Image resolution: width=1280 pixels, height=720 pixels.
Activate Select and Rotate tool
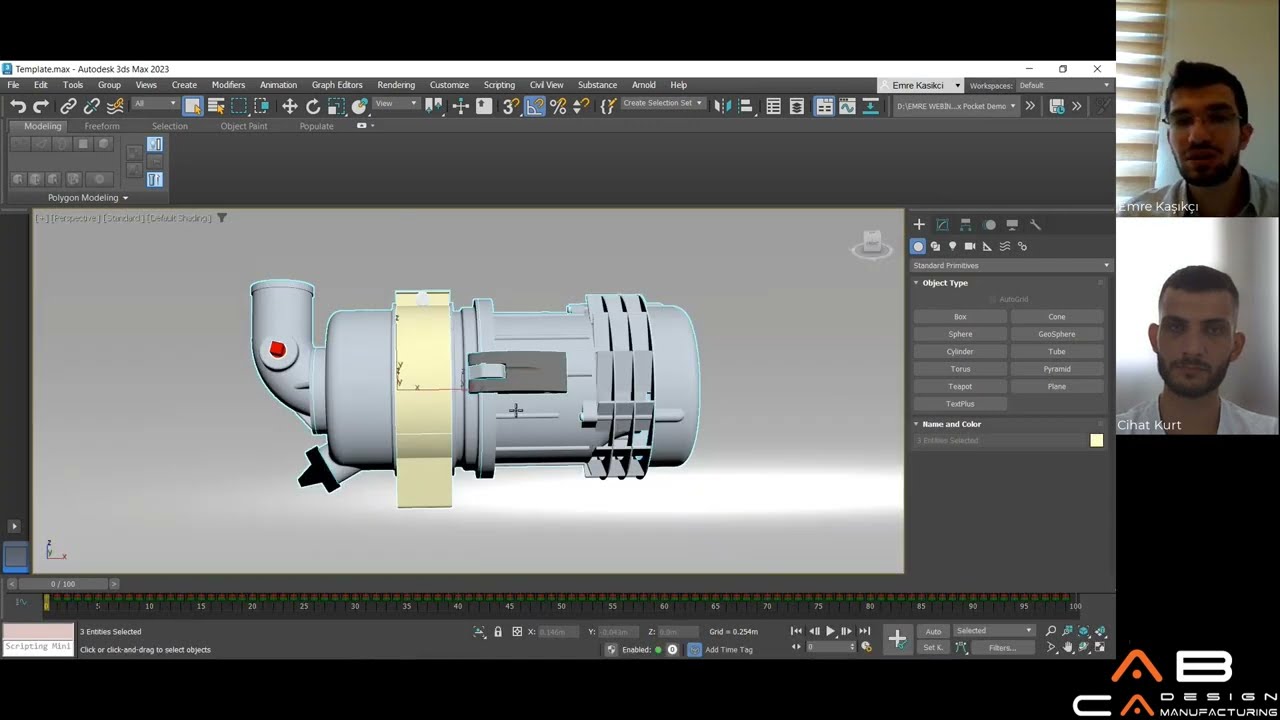(313, 106)
